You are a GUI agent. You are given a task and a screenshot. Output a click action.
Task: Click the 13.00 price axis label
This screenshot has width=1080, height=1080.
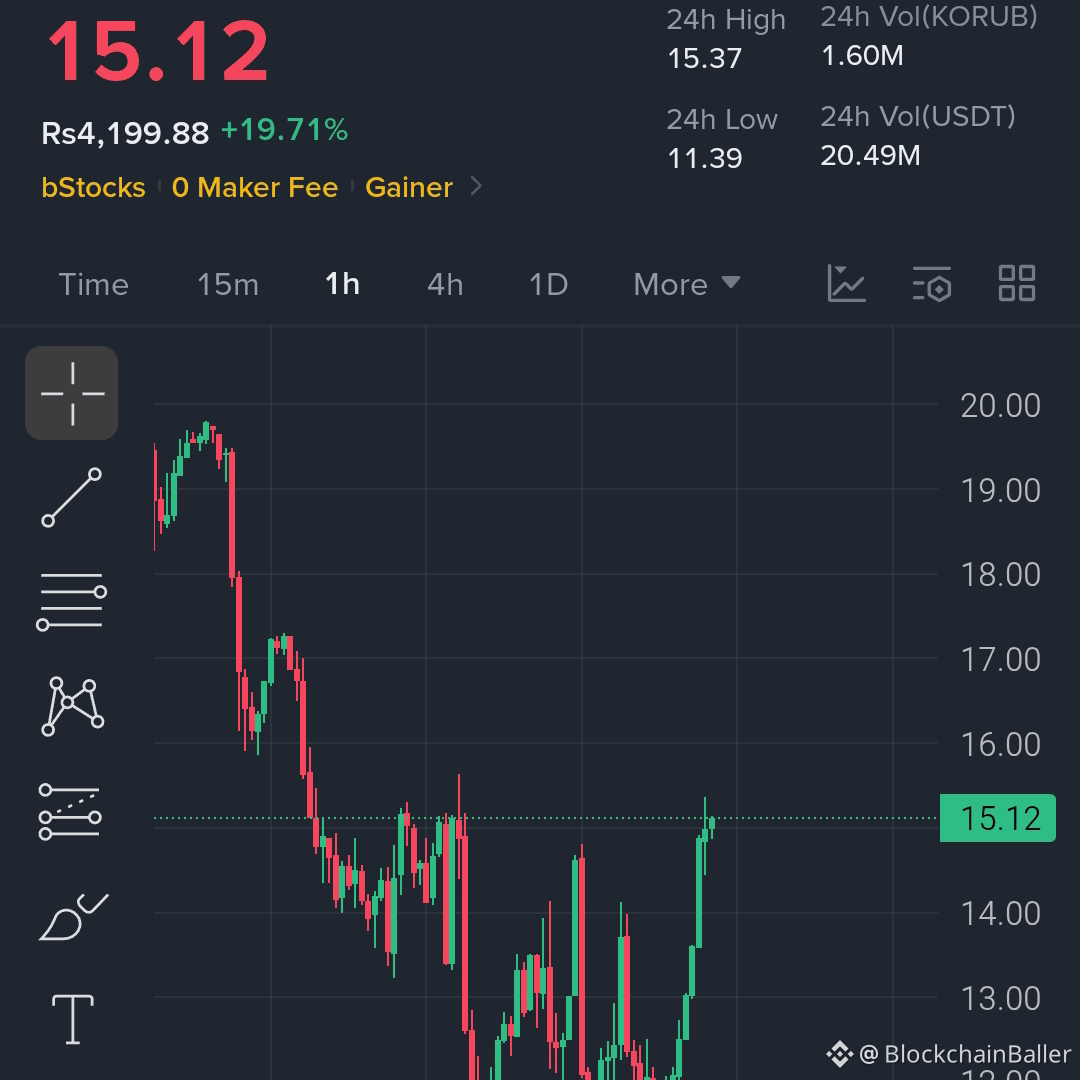[x=1000, y=999]
